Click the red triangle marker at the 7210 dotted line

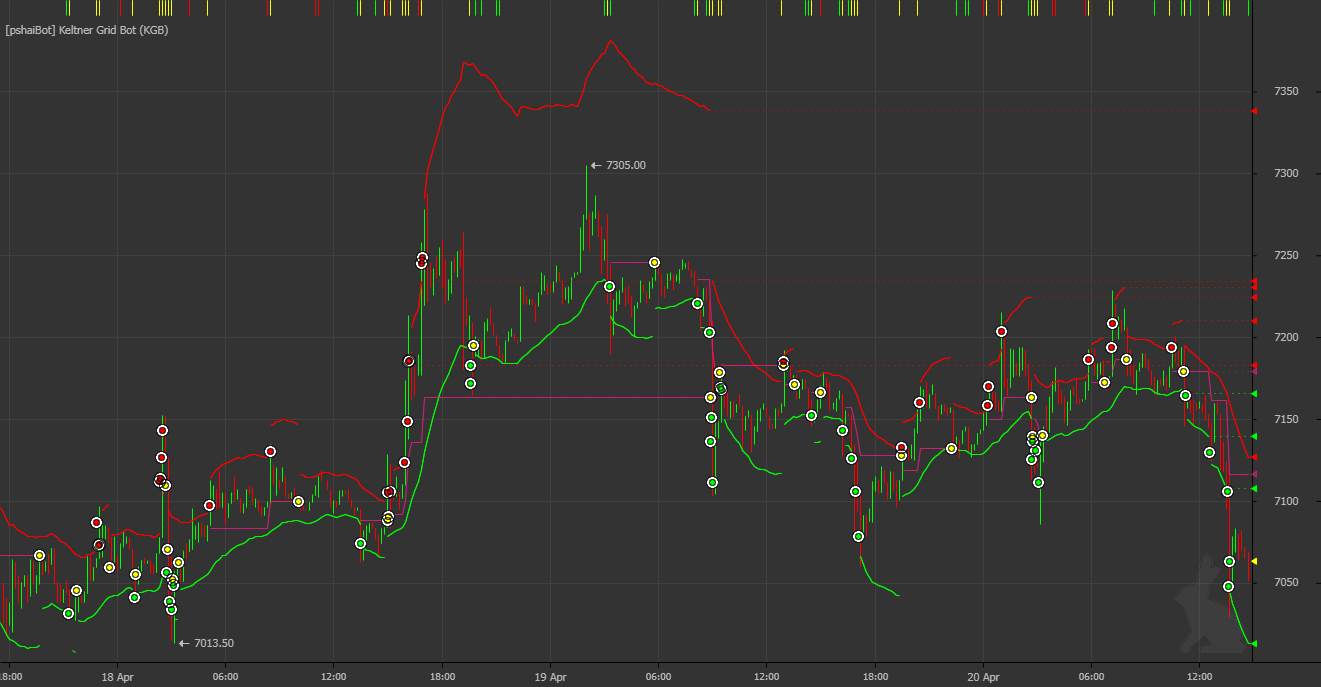[1254, 321]
